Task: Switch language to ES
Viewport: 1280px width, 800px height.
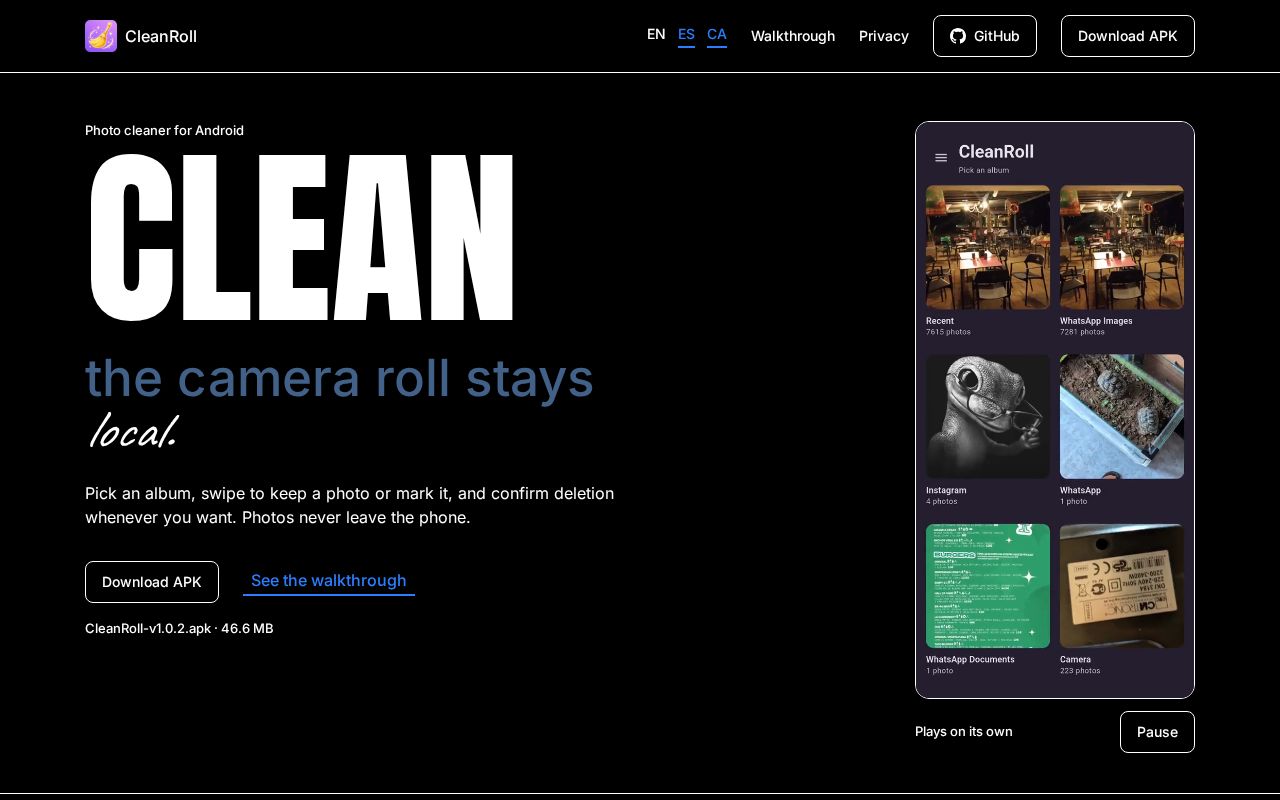Action: coord(686,35)
